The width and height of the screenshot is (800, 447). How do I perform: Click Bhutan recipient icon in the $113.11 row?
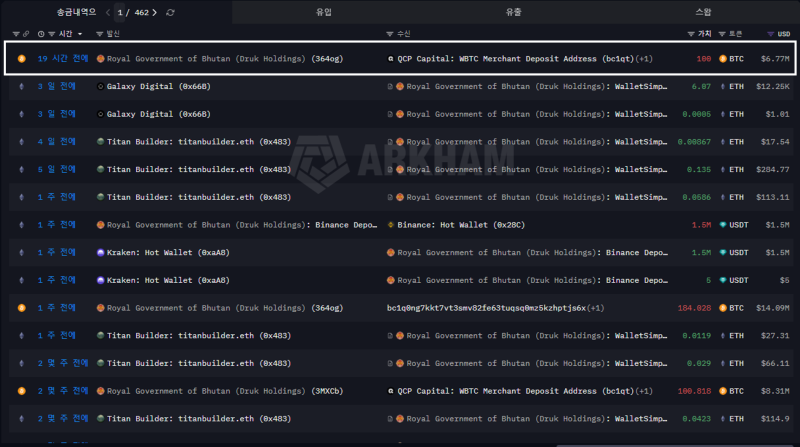pyautogui.click(x=400, y=197)
